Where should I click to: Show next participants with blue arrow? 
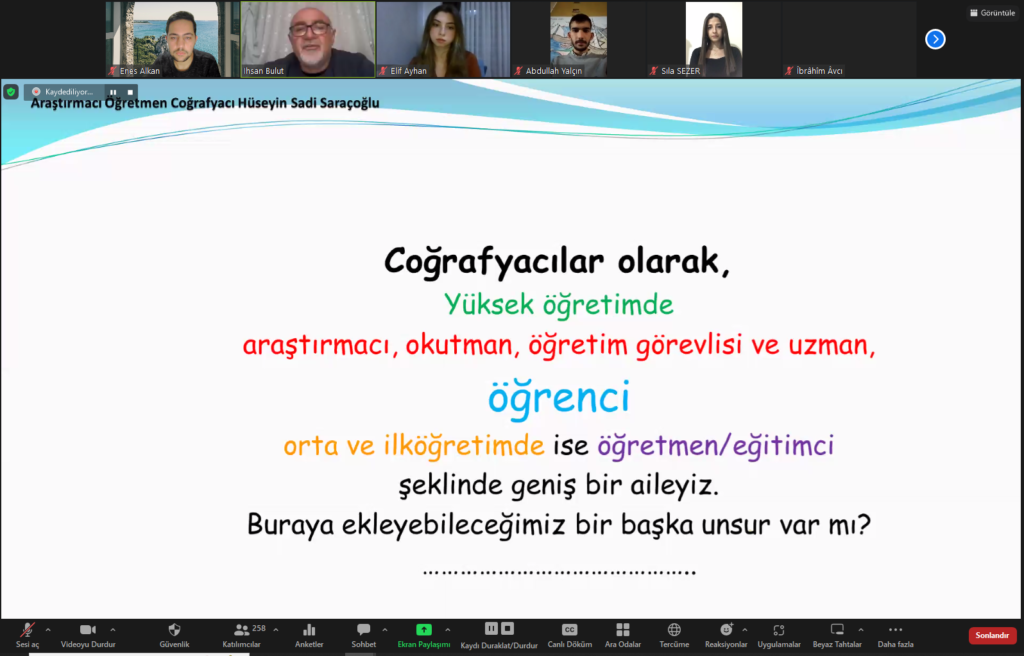pyautogui.click(x=935, y=39)
